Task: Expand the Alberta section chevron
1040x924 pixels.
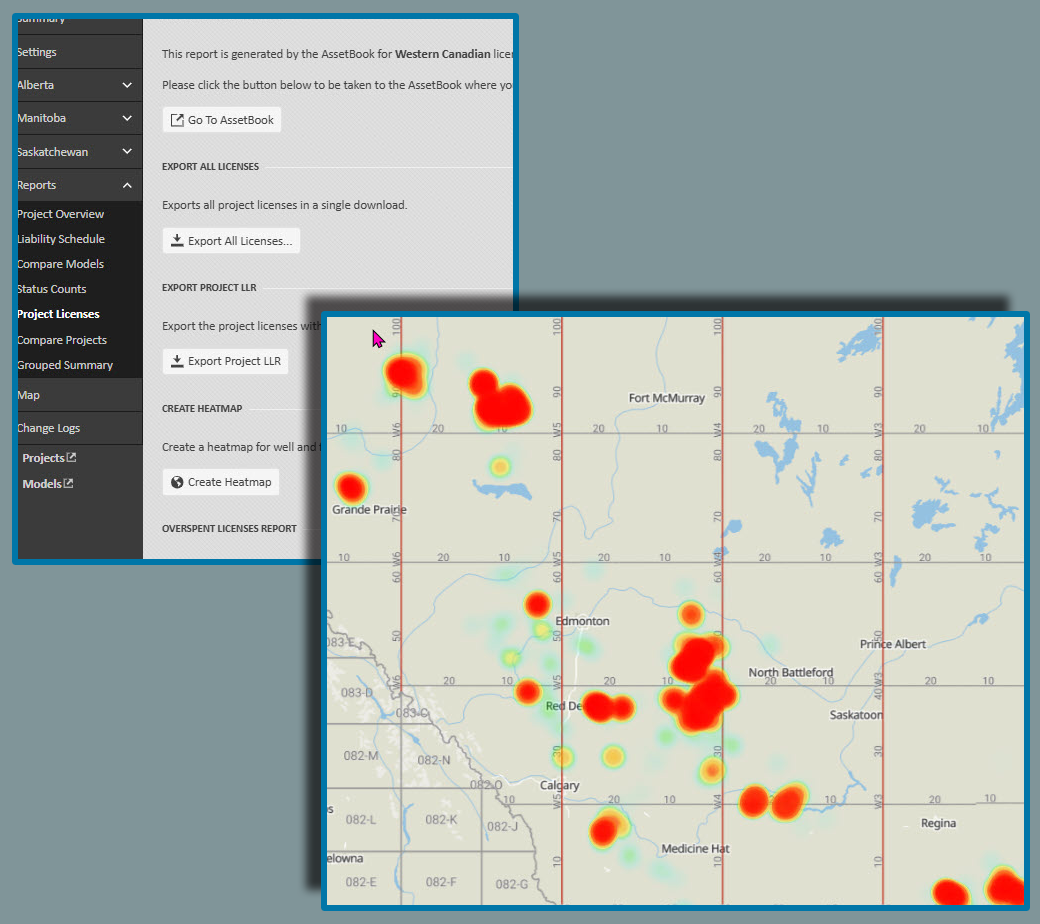Action: [x=127, y=85]
